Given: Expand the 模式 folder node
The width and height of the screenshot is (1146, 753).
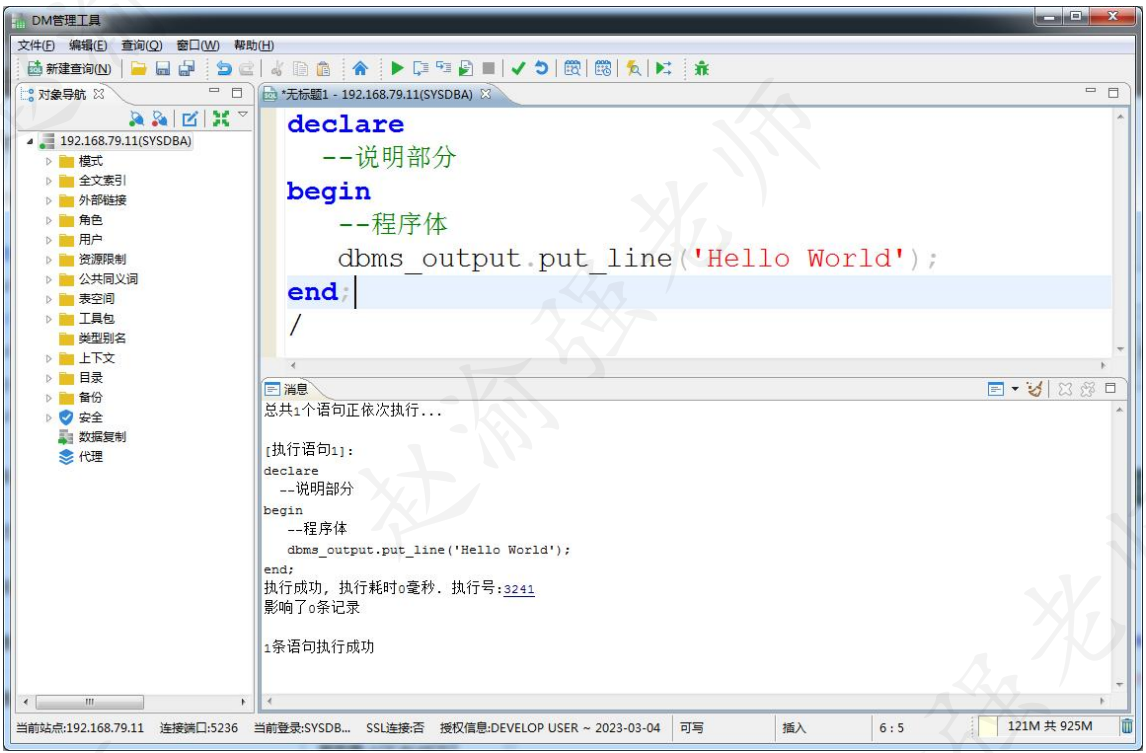Looking at the screenshot, I should [x=49, y=161].
